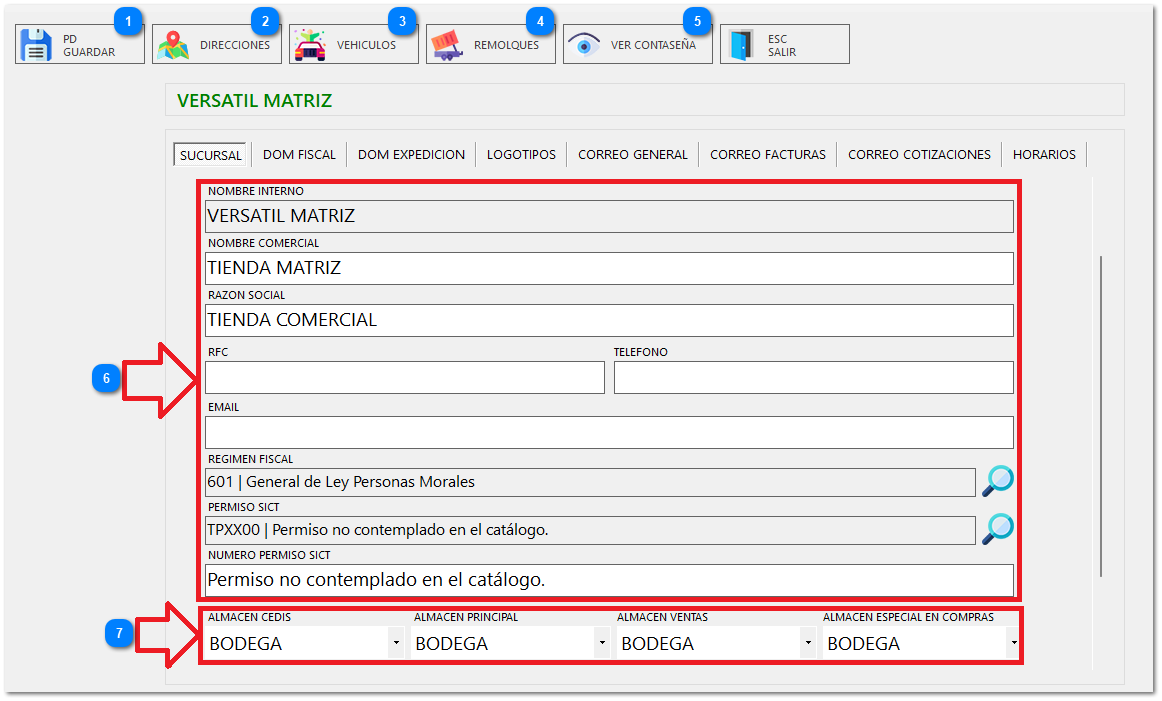
Task: Focus the Telefono text field
Action: pos(813,378)
